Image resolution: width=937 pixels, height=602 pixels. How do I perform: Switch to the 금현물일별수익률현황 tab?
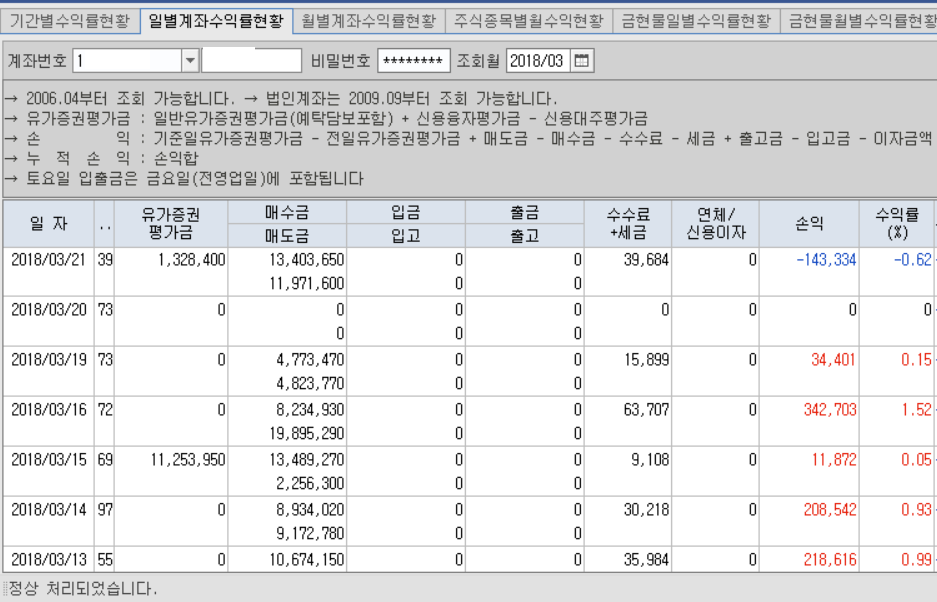(695, 20)
